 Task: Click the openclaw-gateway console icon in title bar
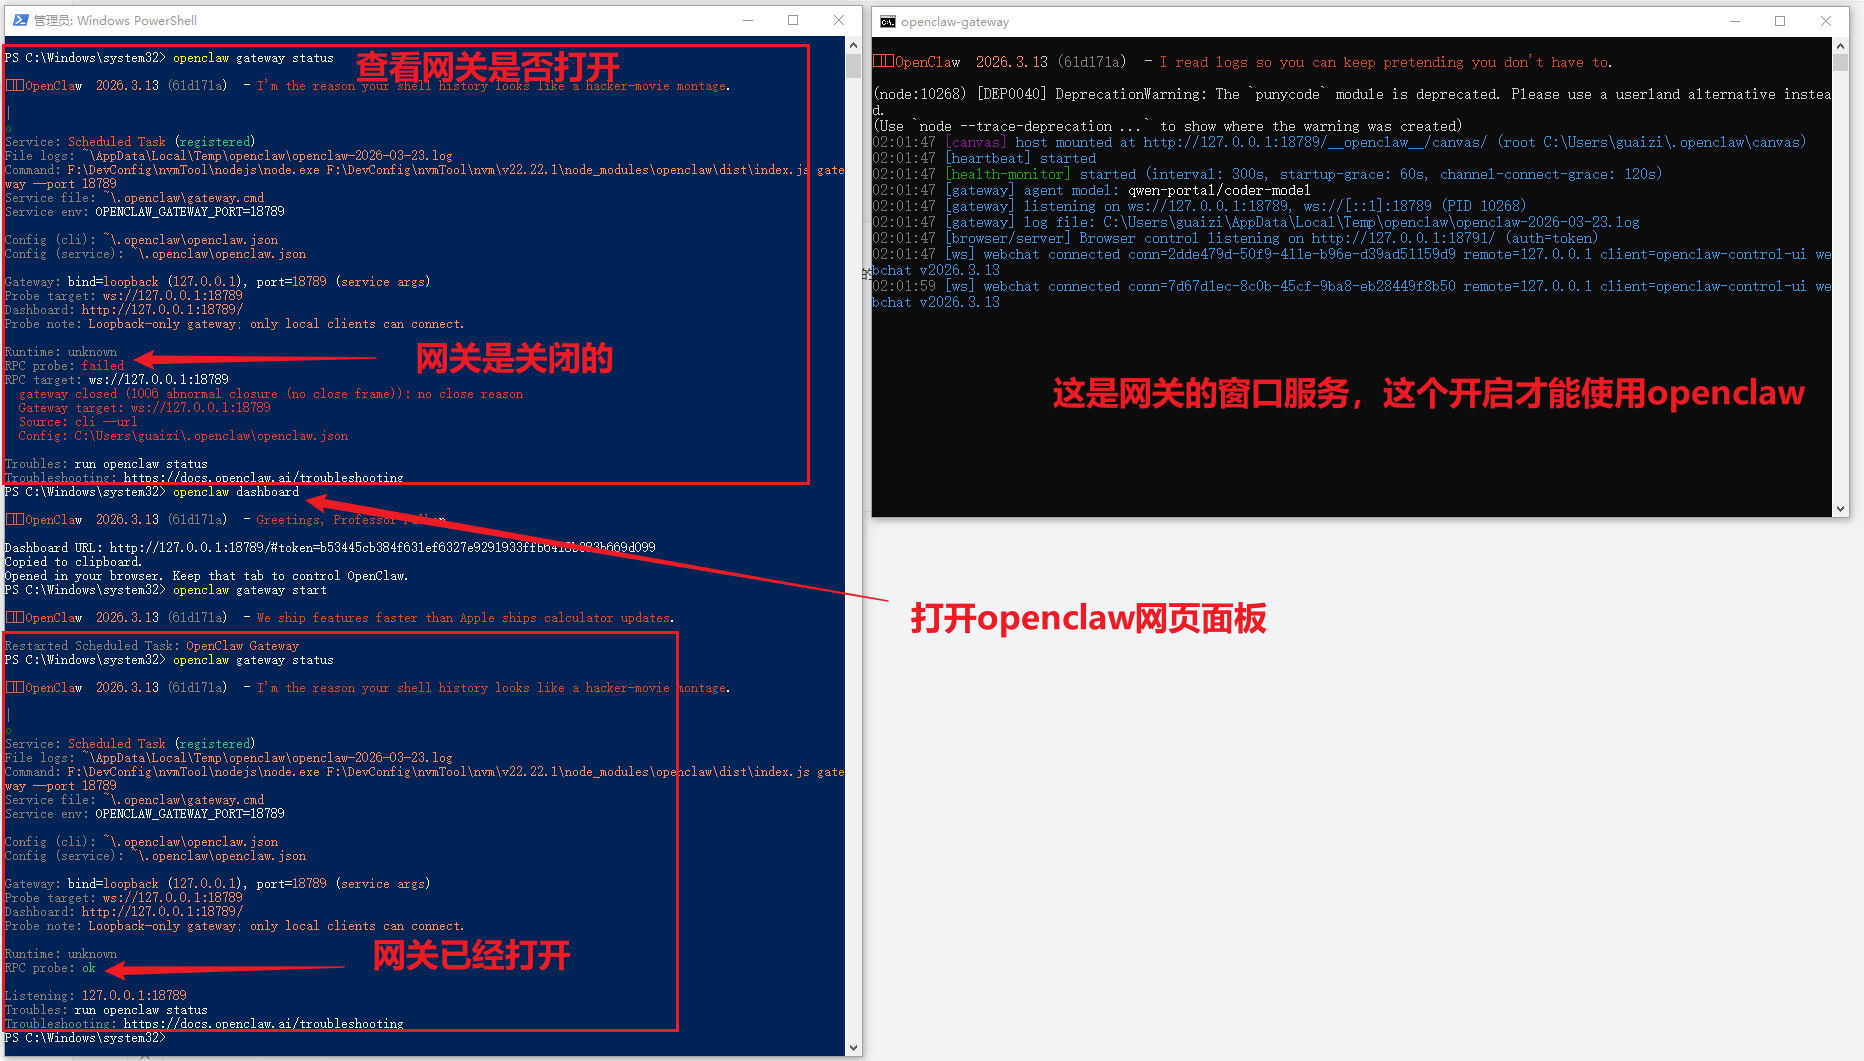[887, 21]
